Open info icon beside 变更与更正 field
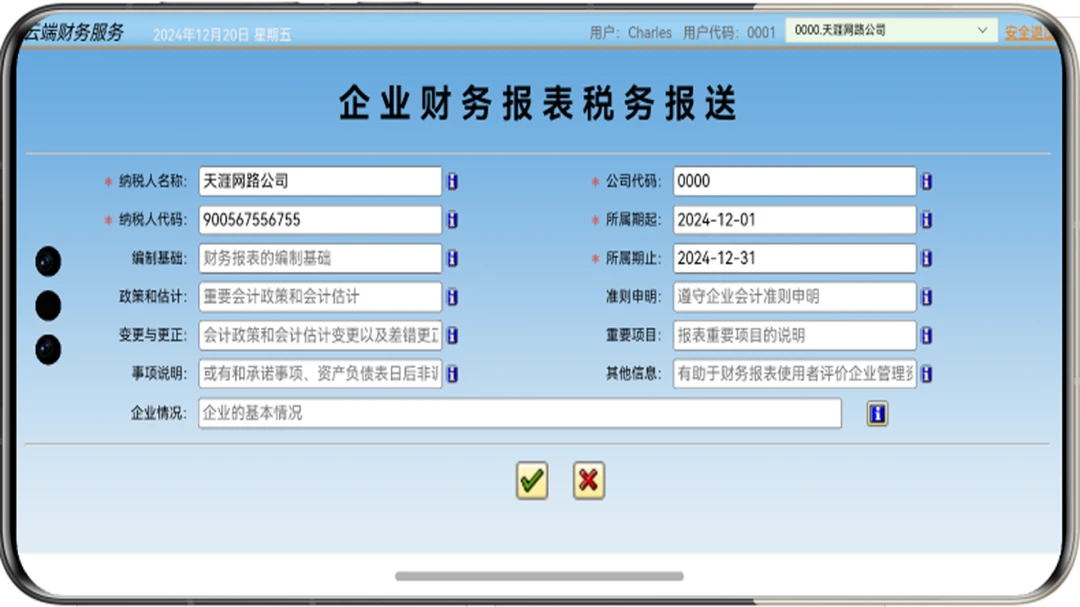This screenshot has height=607, width=1080. (453, 336)
